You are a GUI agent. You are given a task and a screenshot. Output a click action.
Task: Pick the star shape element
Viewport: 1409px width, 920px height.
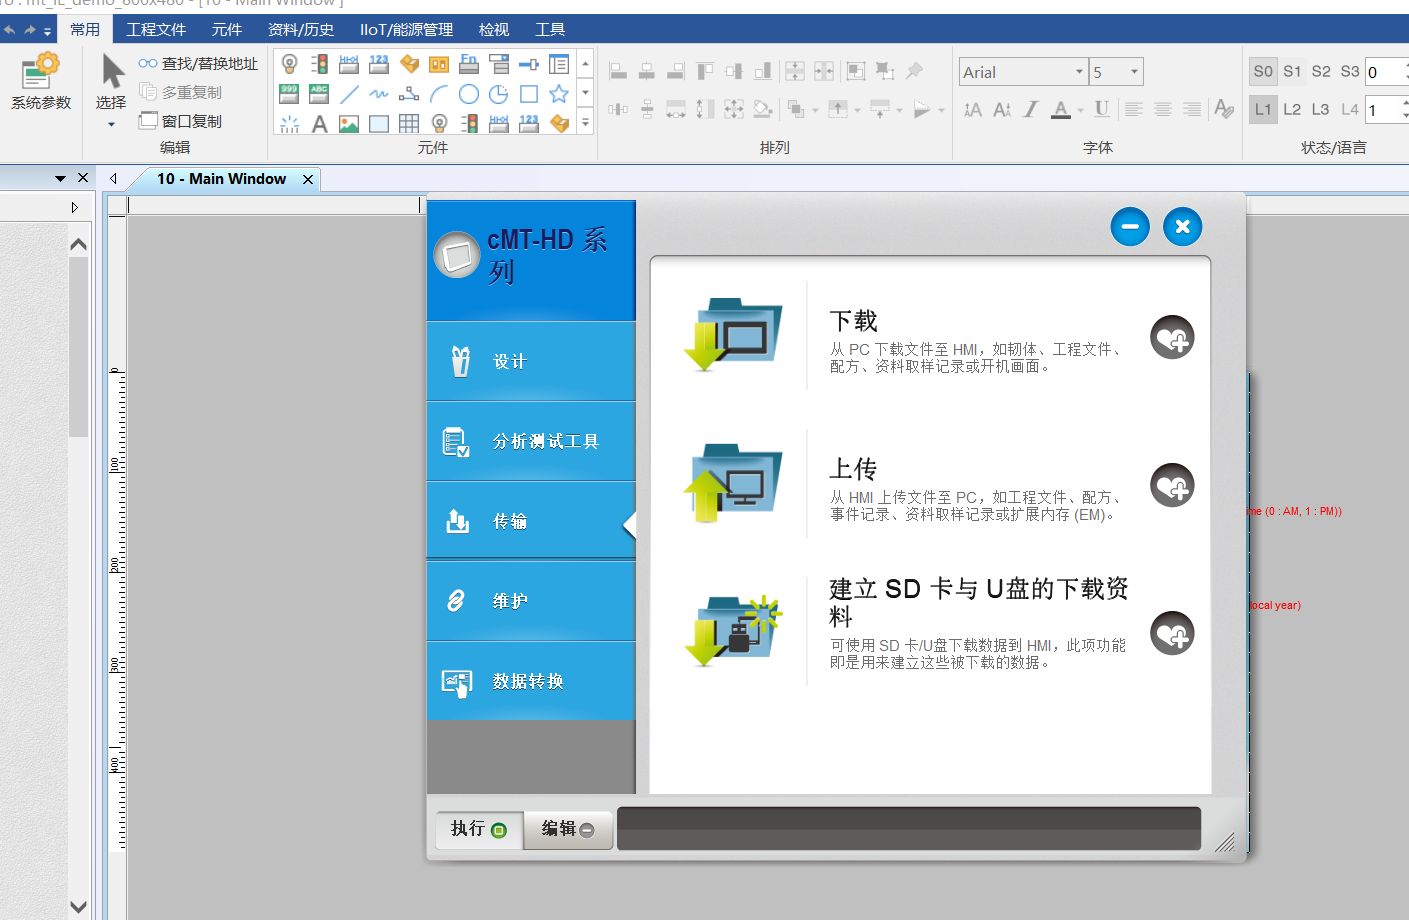tap(559, 94)
